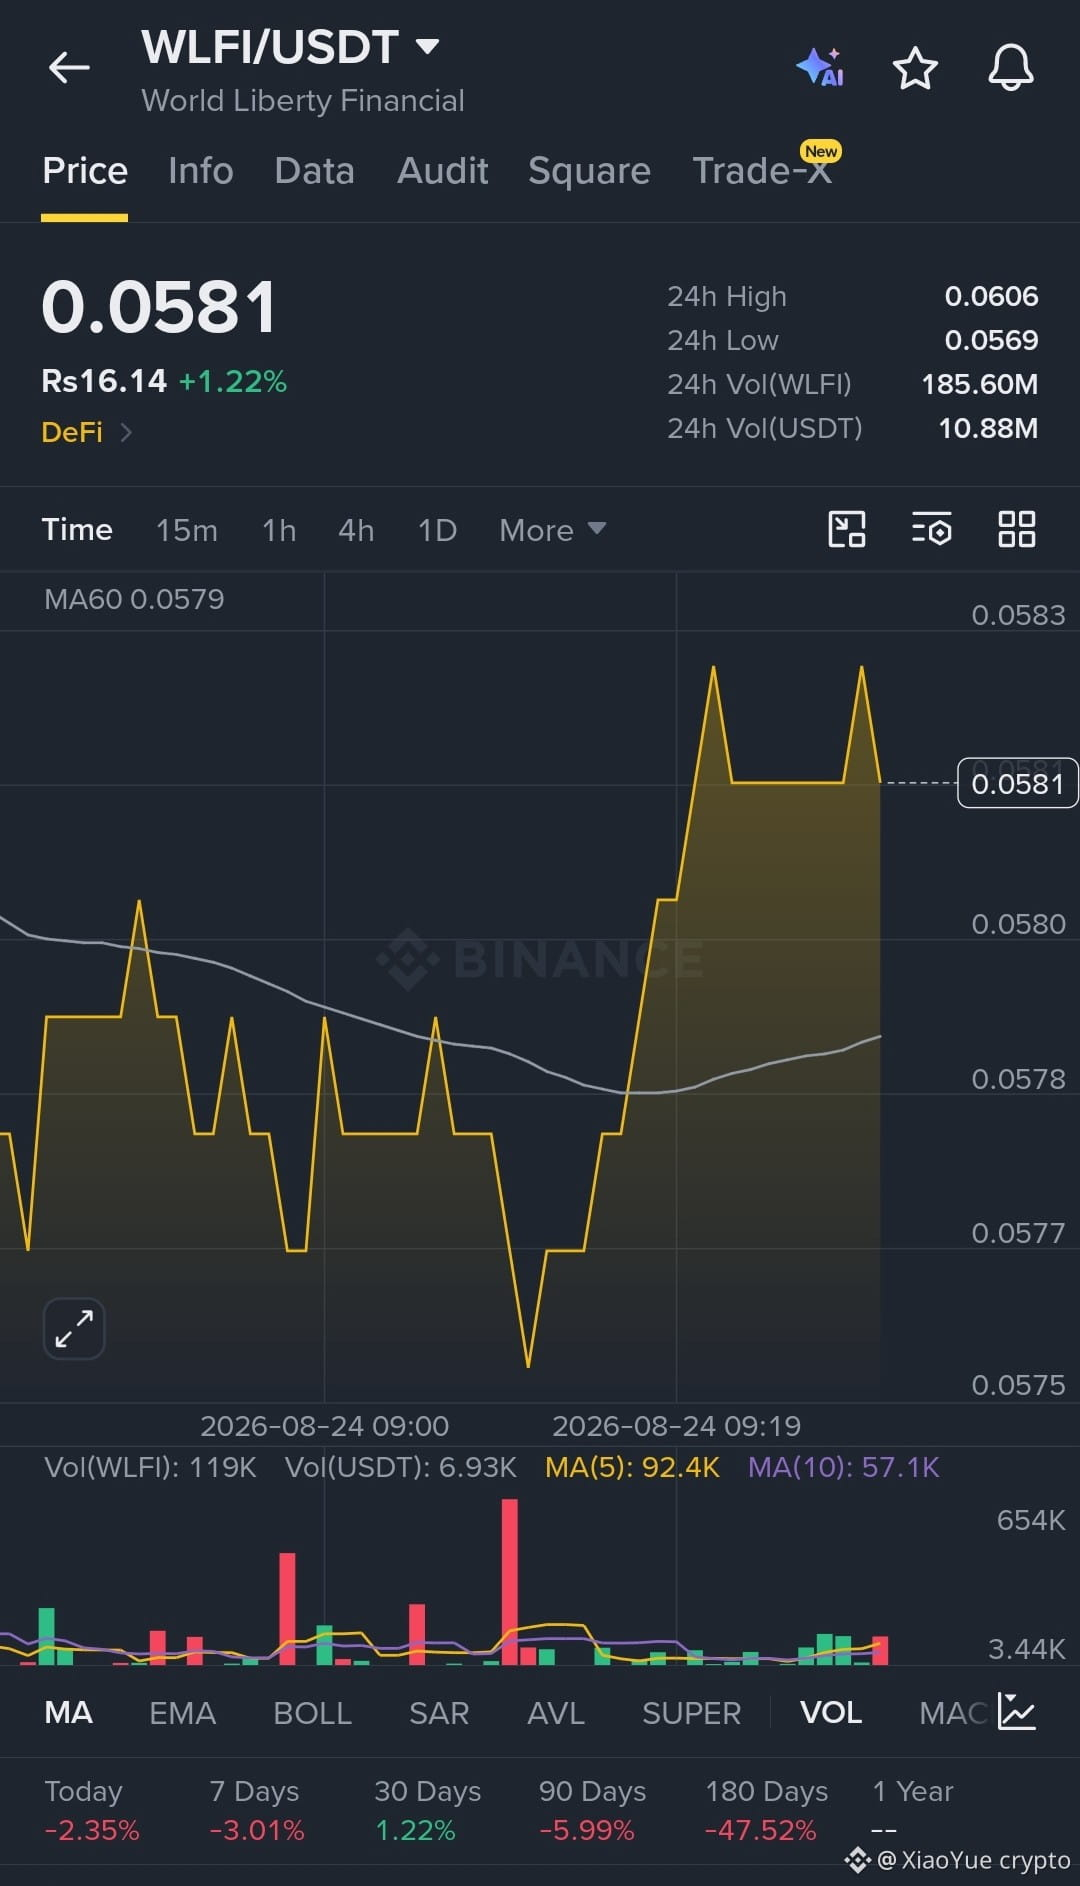
Task: Open picture-in-picture chart icon
Action: coord(847,529)
